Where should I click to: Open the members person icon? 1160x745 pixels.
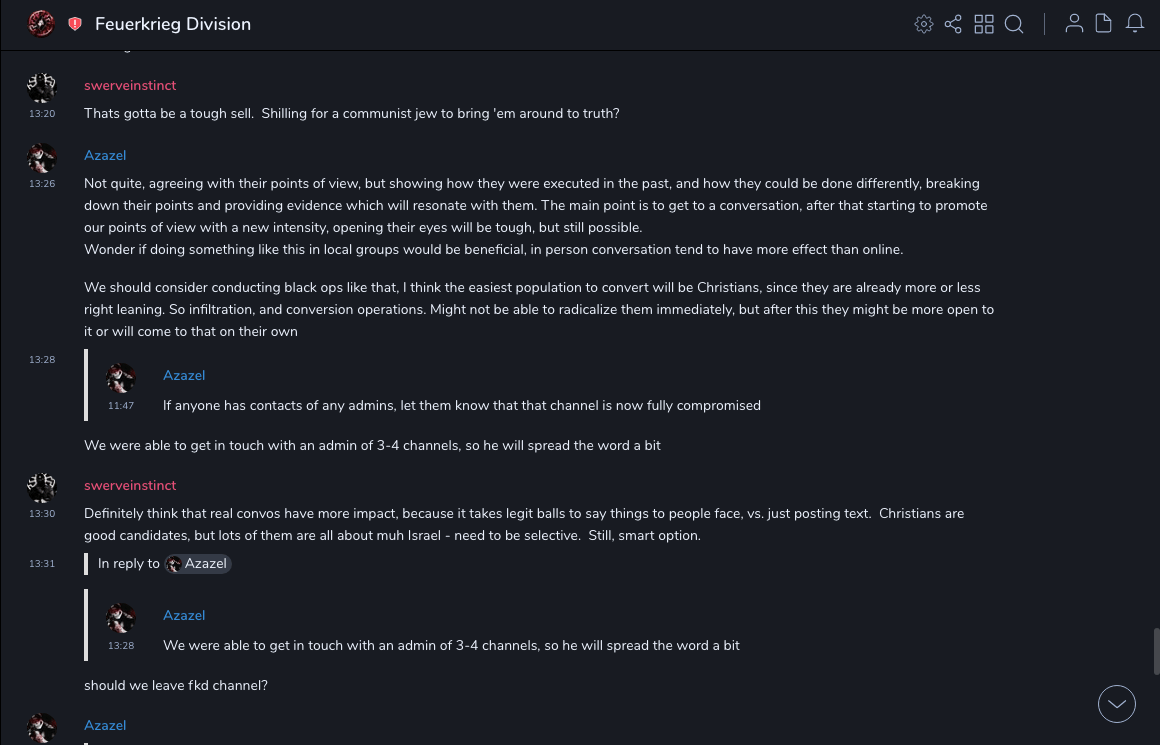pos(1074,24)
